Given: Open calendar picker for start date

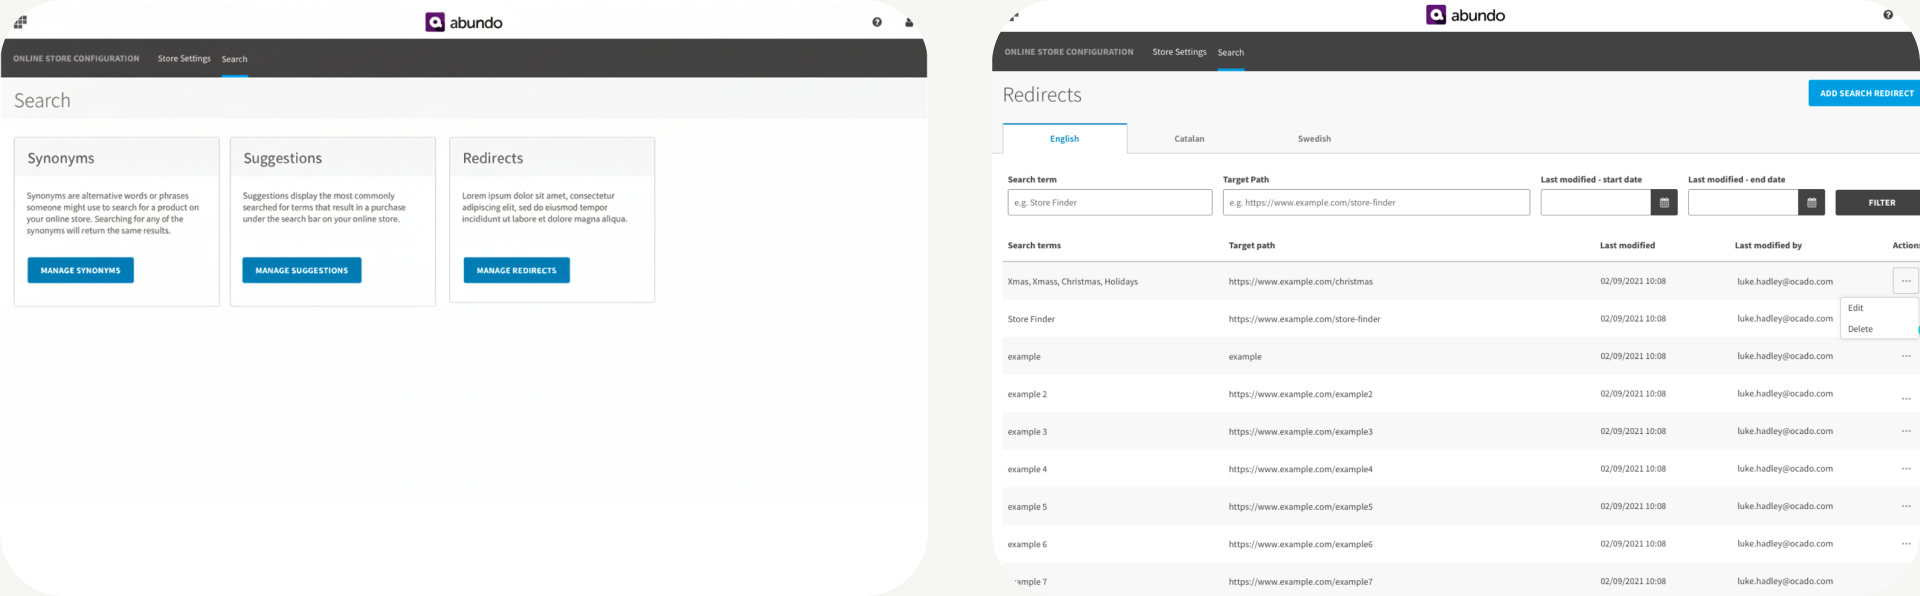Looking at the screenshot, I should pyautogui.click(x=1664, y=202).
